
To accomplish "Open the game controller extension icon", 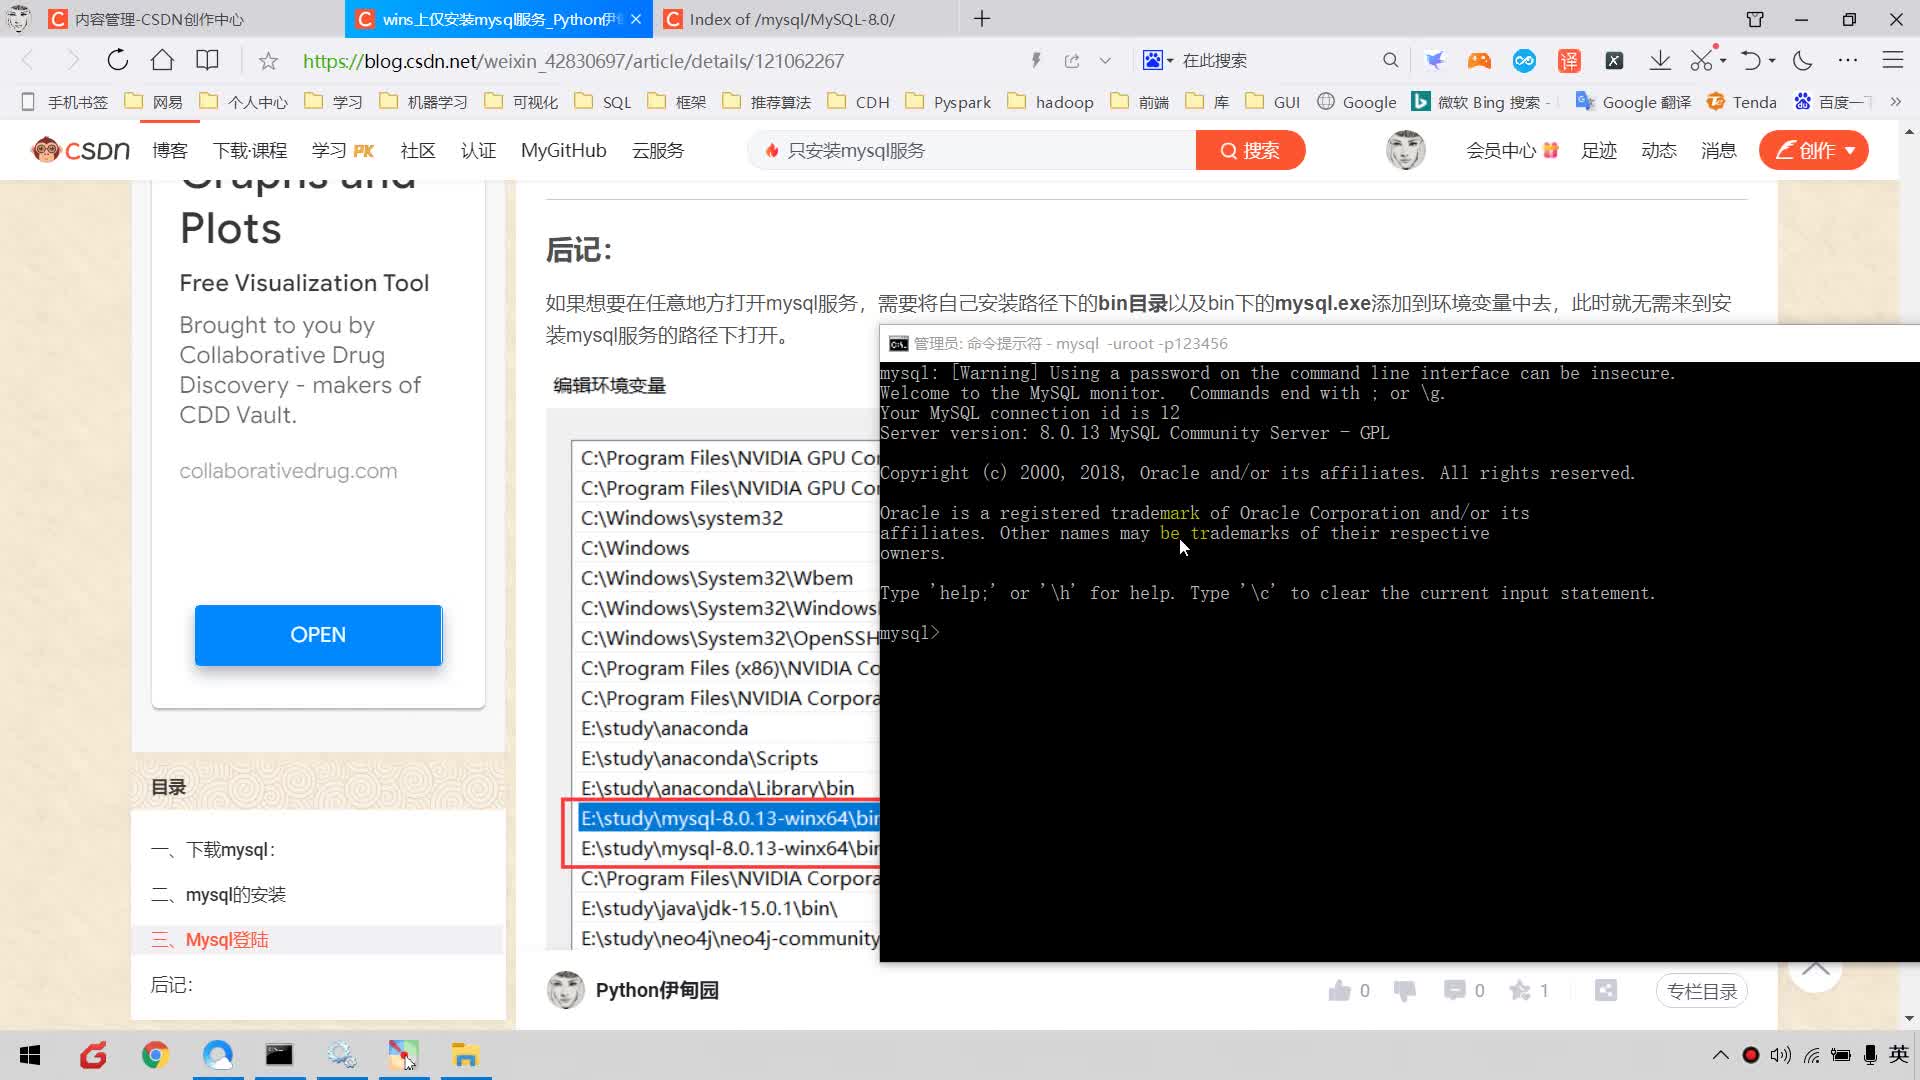I will coord(1479,61).
